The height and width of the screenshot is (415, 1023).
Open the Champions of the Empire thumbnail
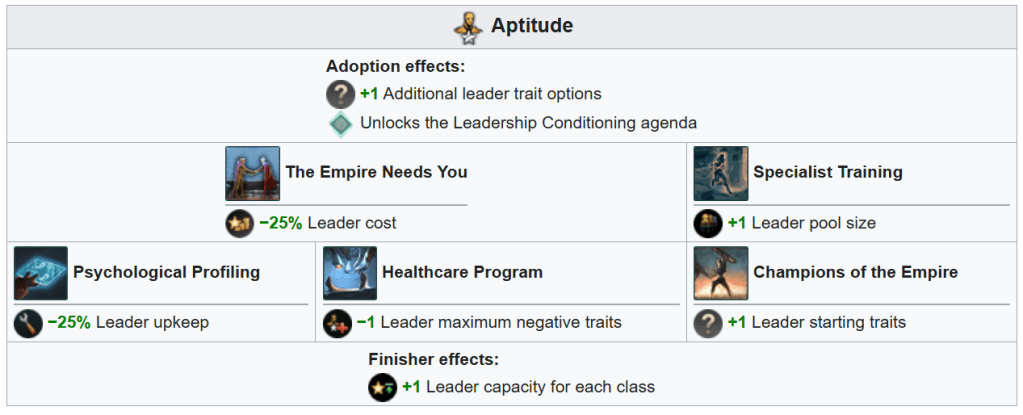pos(720,273)
